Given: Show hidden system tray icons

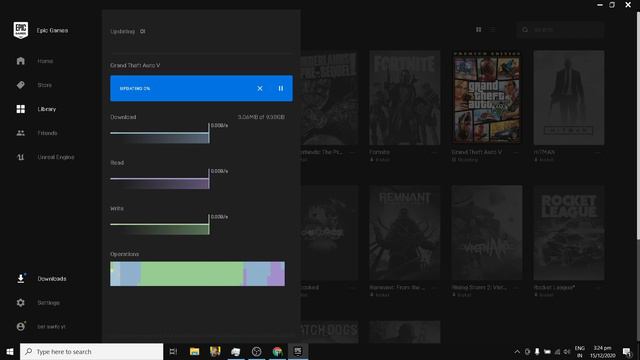Looking at the screenshot, I should point(517,351).
